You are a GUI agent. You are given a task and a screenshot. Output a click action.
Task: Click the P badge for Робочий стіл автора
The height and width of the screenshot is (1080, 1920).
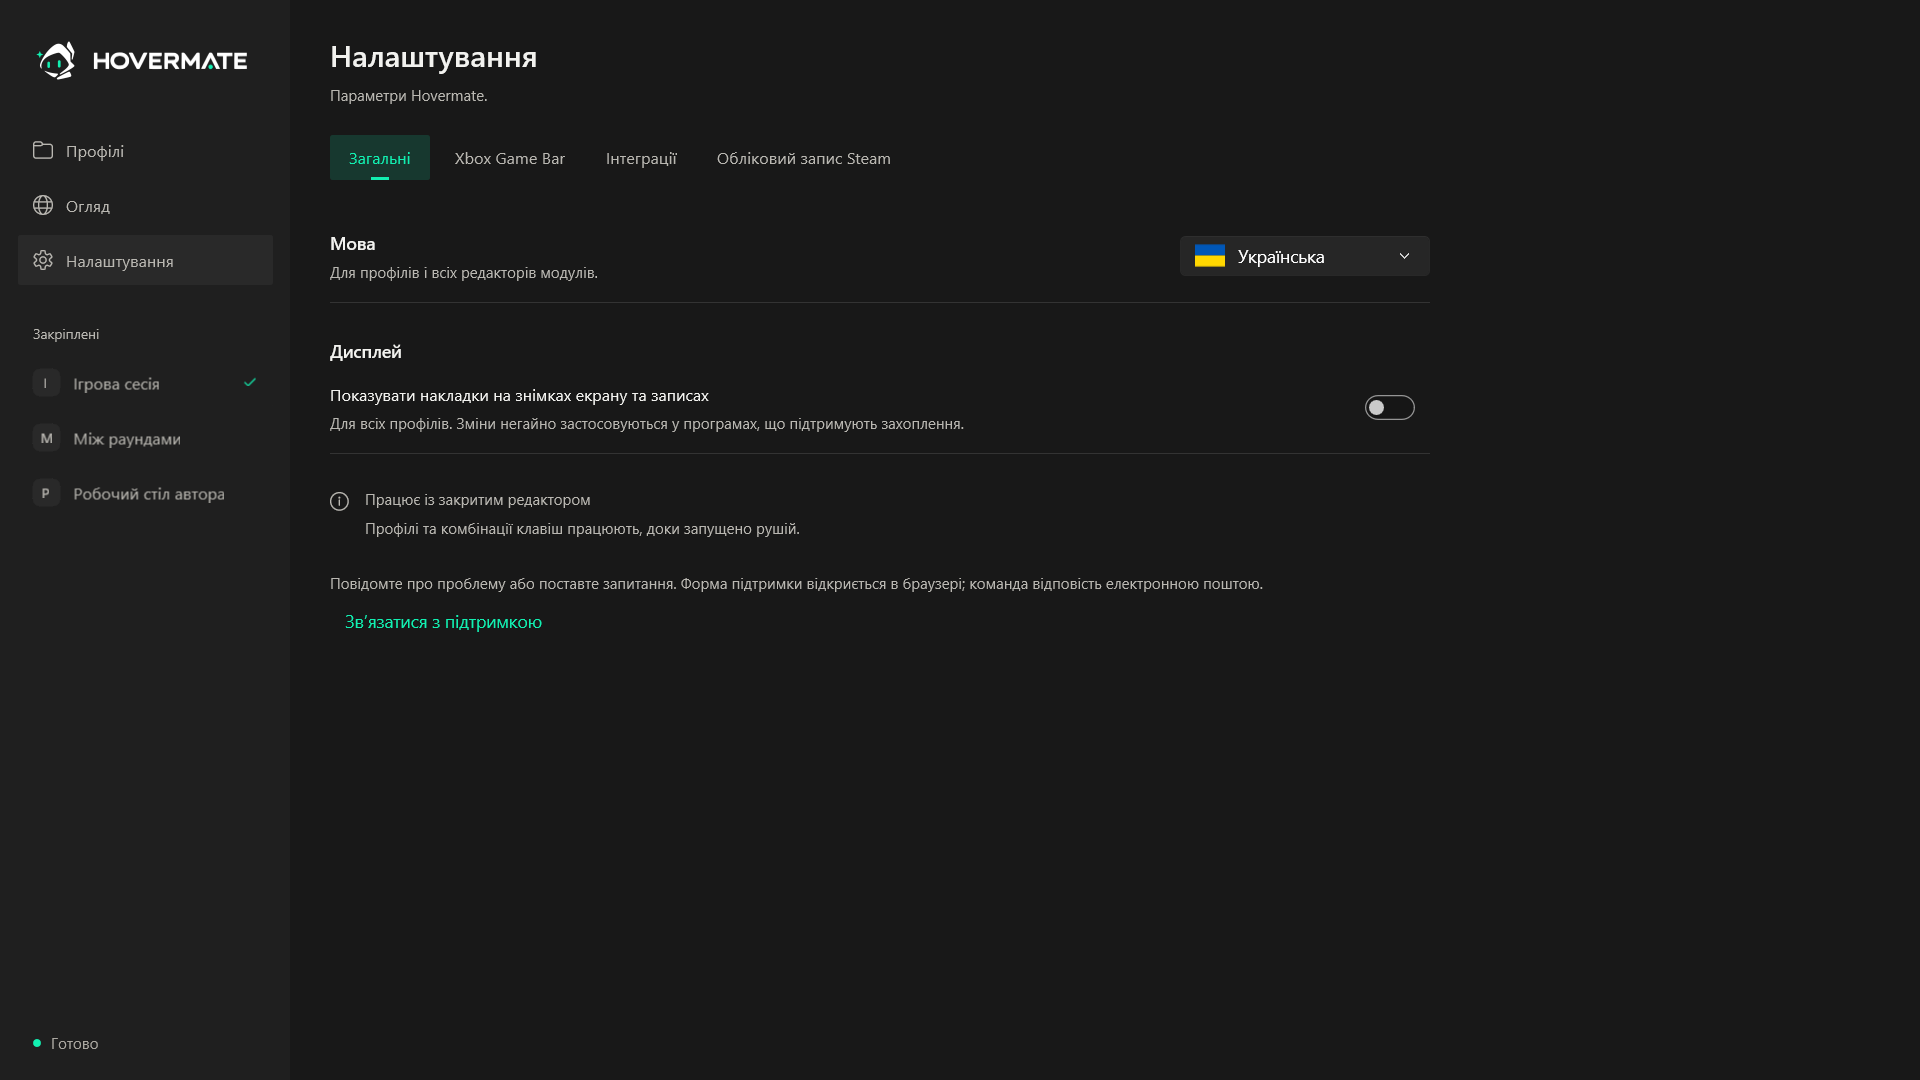(46, 493)
